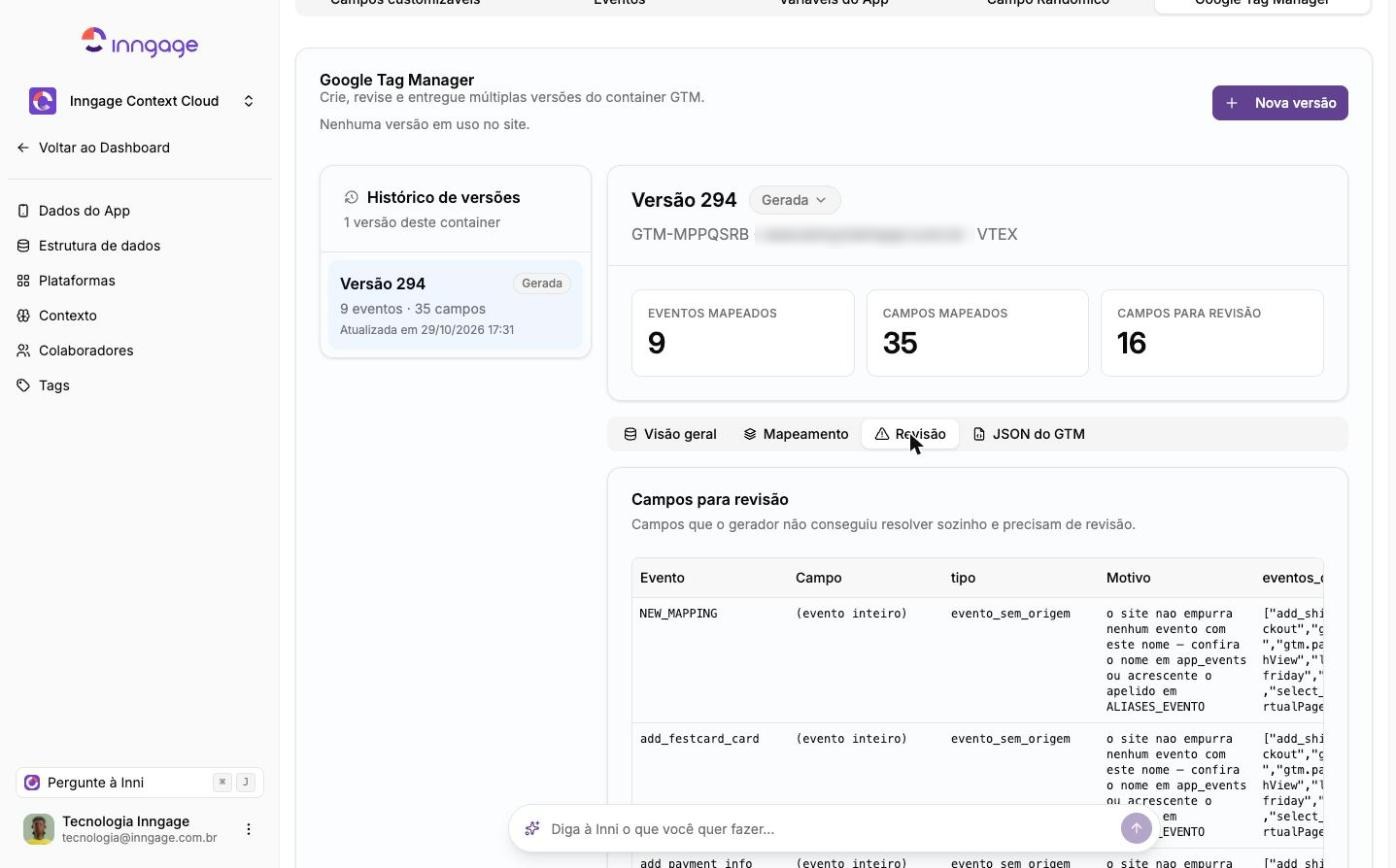Click the tipo column header
Image resolution: width=1396 pixels, height=868 pixels.
963,578
